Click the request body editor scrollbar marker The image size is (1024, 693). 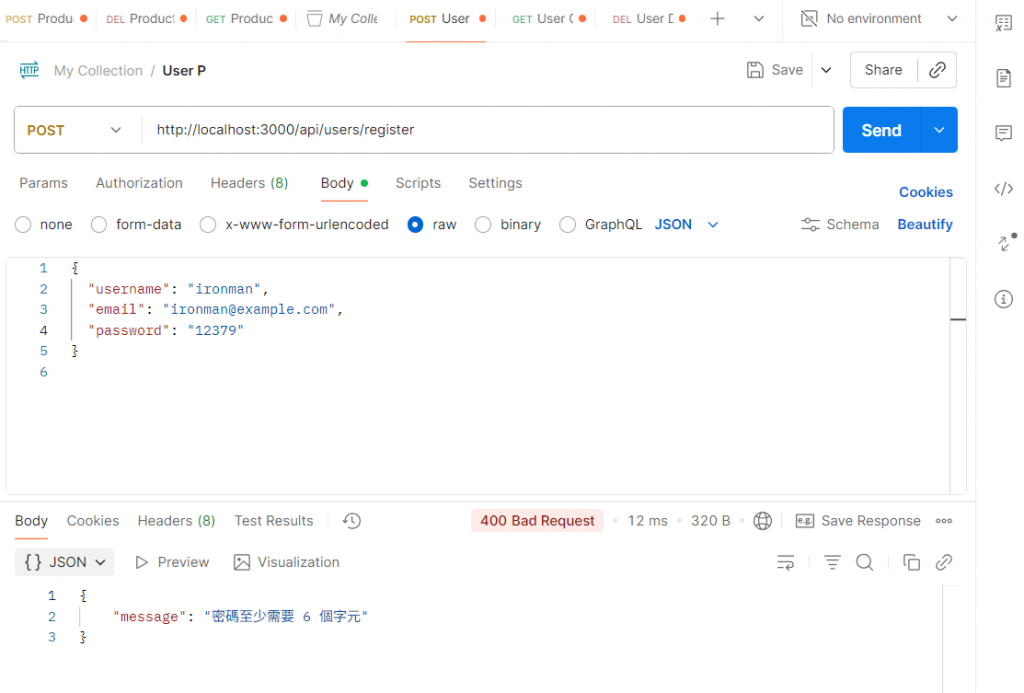point(958,319)
